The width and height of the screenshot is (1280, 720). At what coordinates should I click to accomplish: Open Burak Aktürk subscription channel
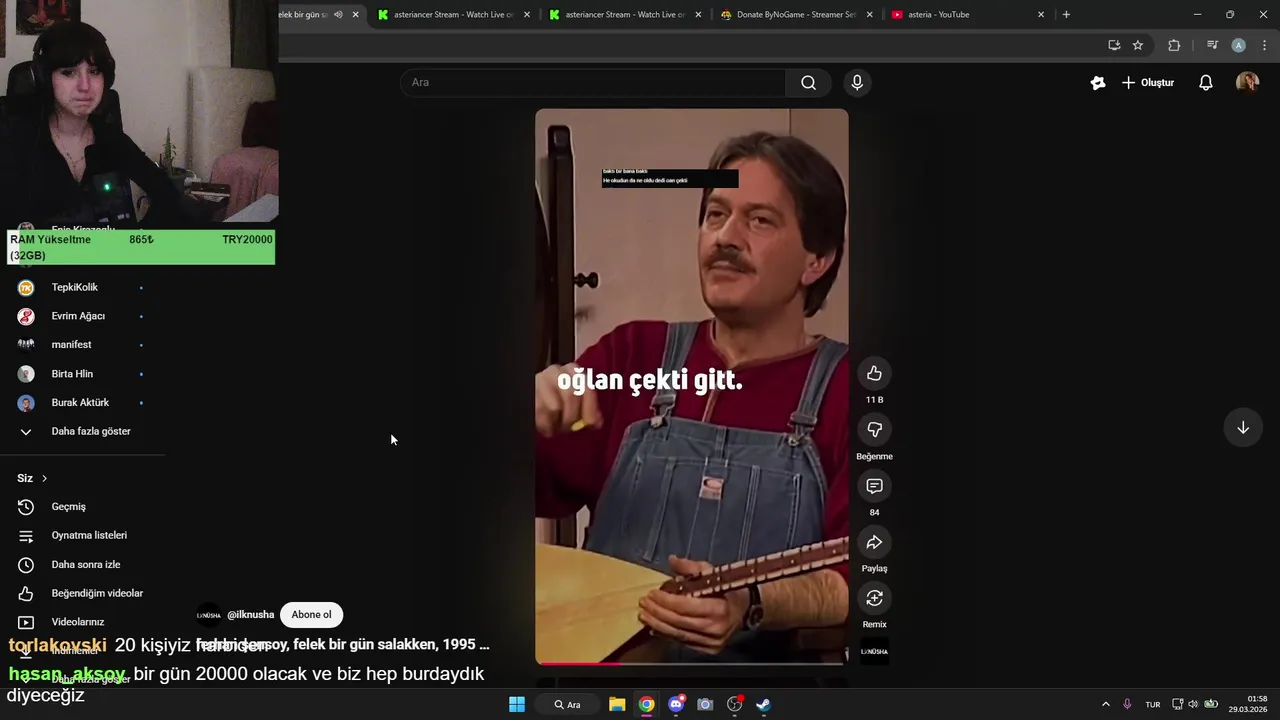click(x=80, y=403)
